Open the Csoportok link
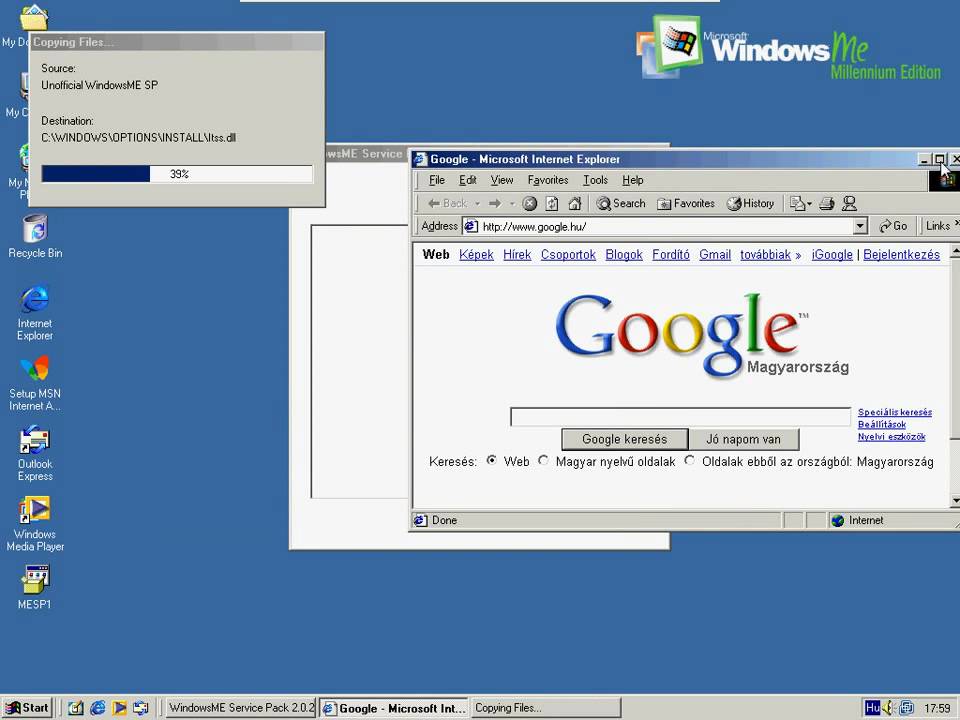The width and height of the screenshot is (960, 720). tap(568, 255)
